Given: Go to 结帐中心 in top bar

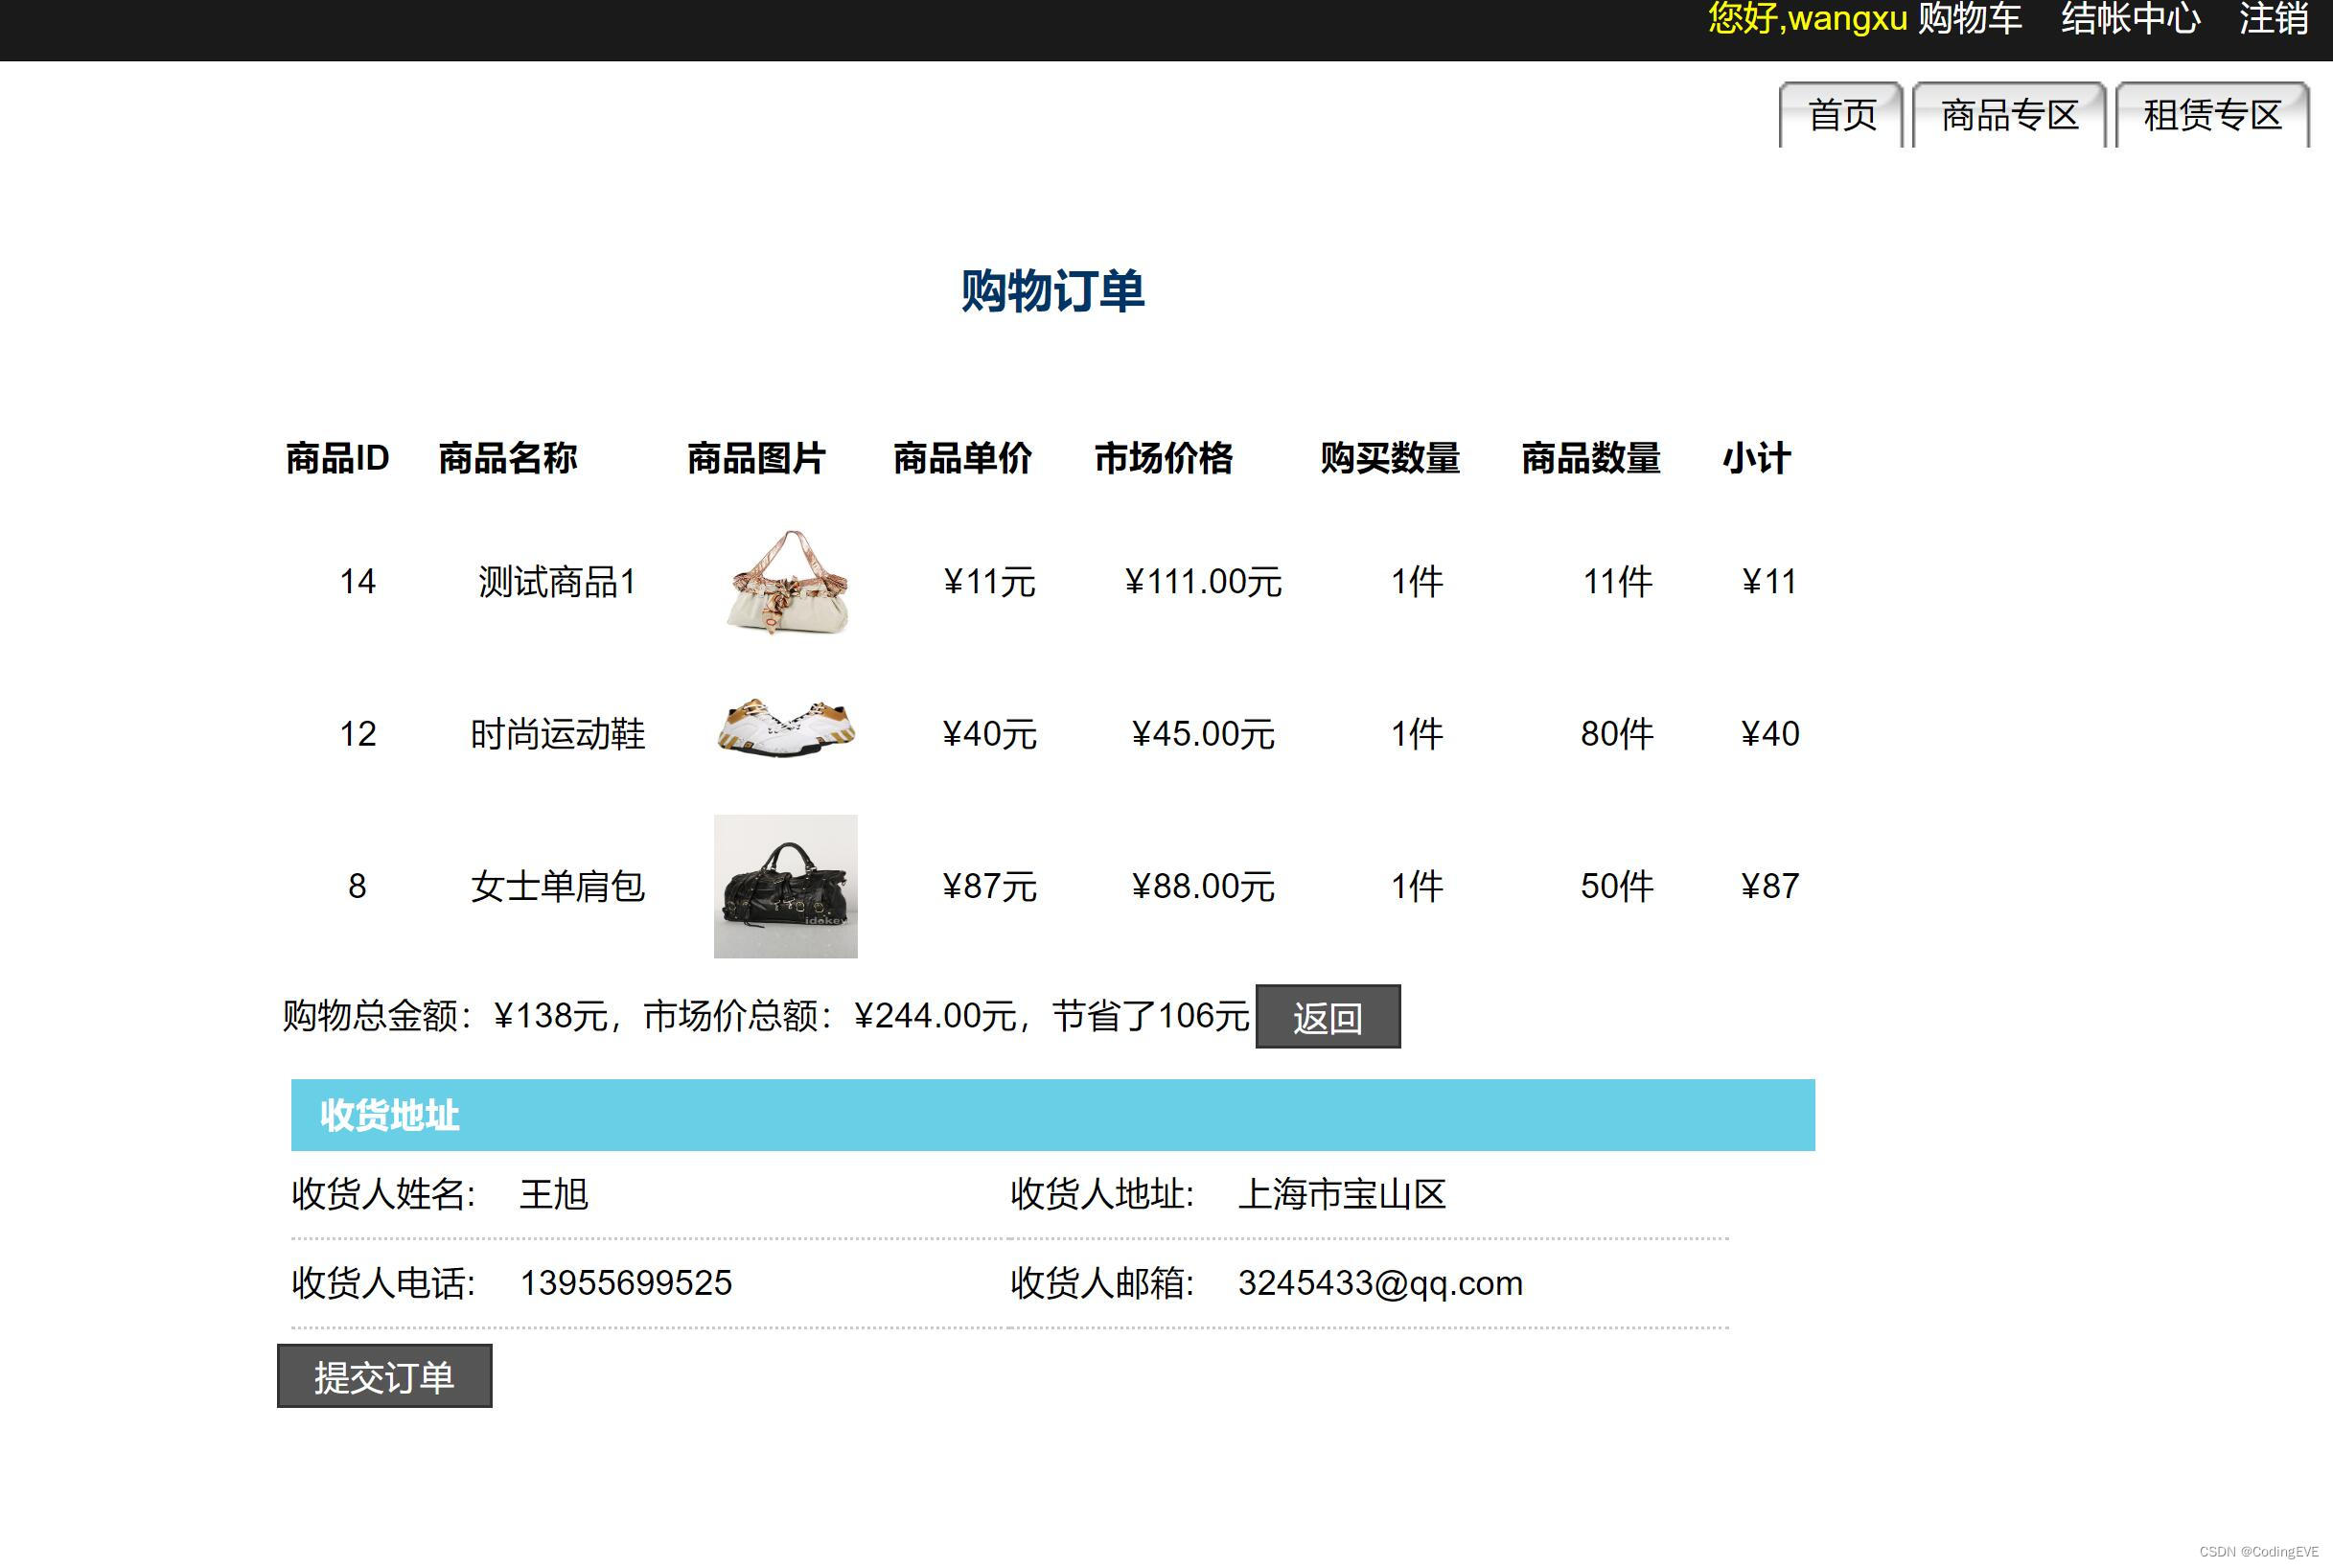Looking at the screenshot, I should (2130, 19).
